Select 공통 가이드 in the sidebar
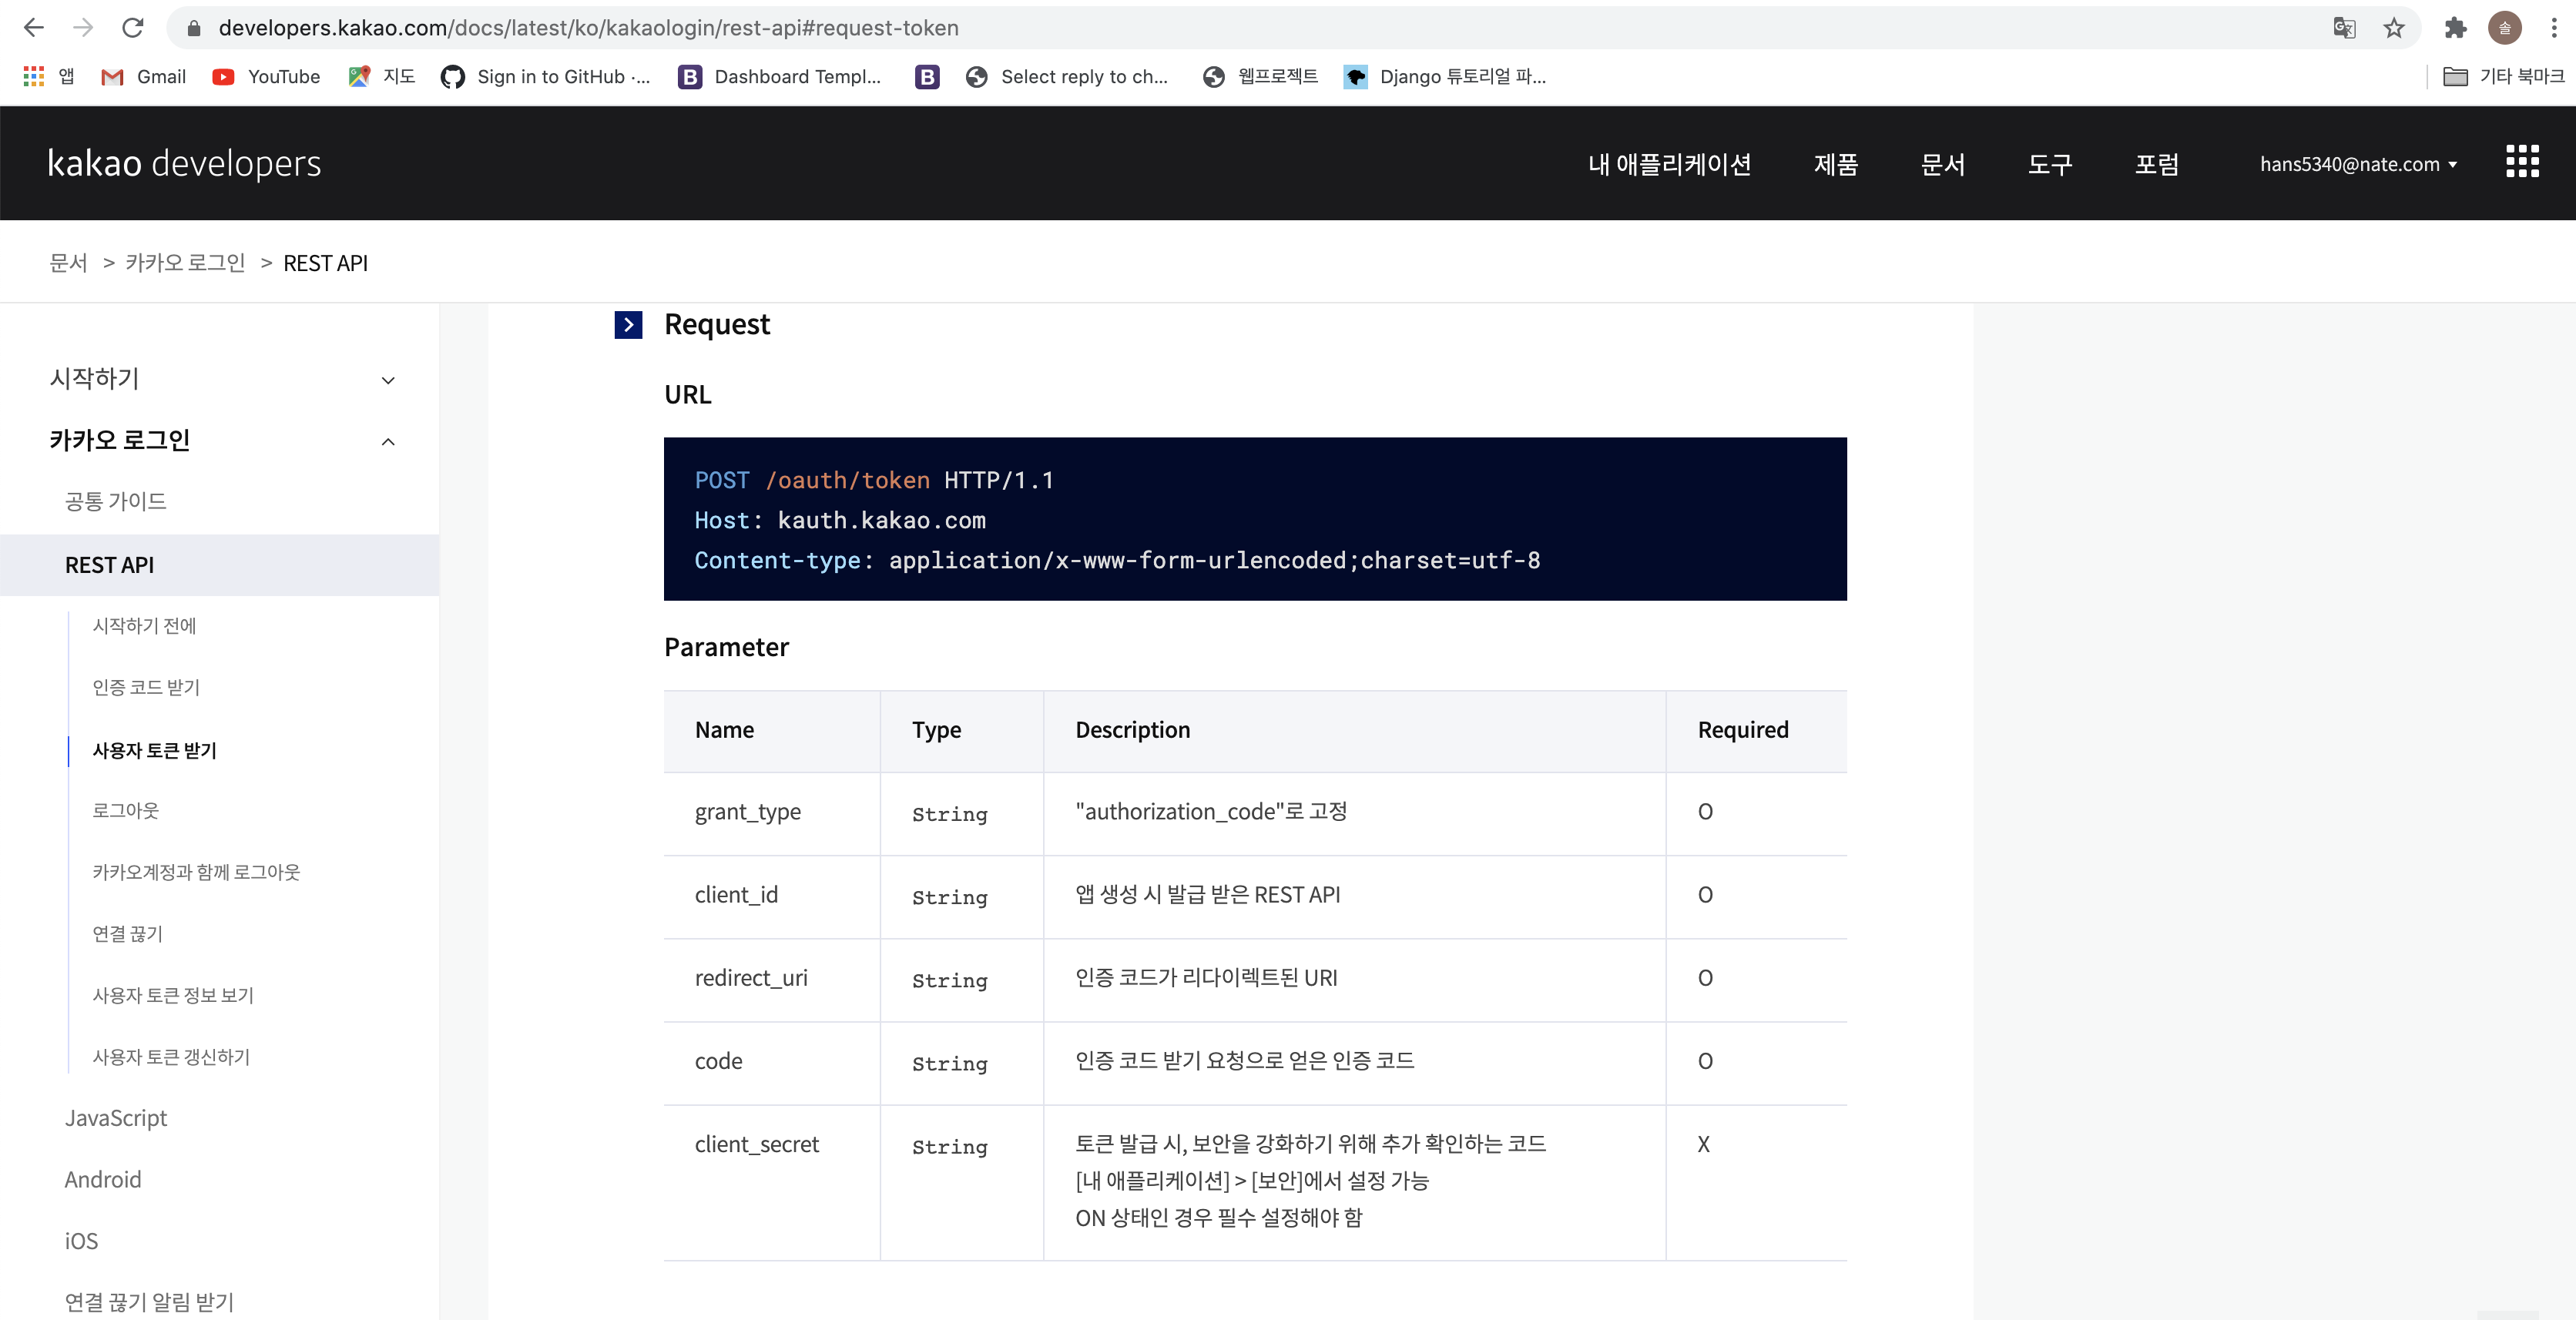The width and height of the screenshot is (2576, 1320). coord(115,502)
